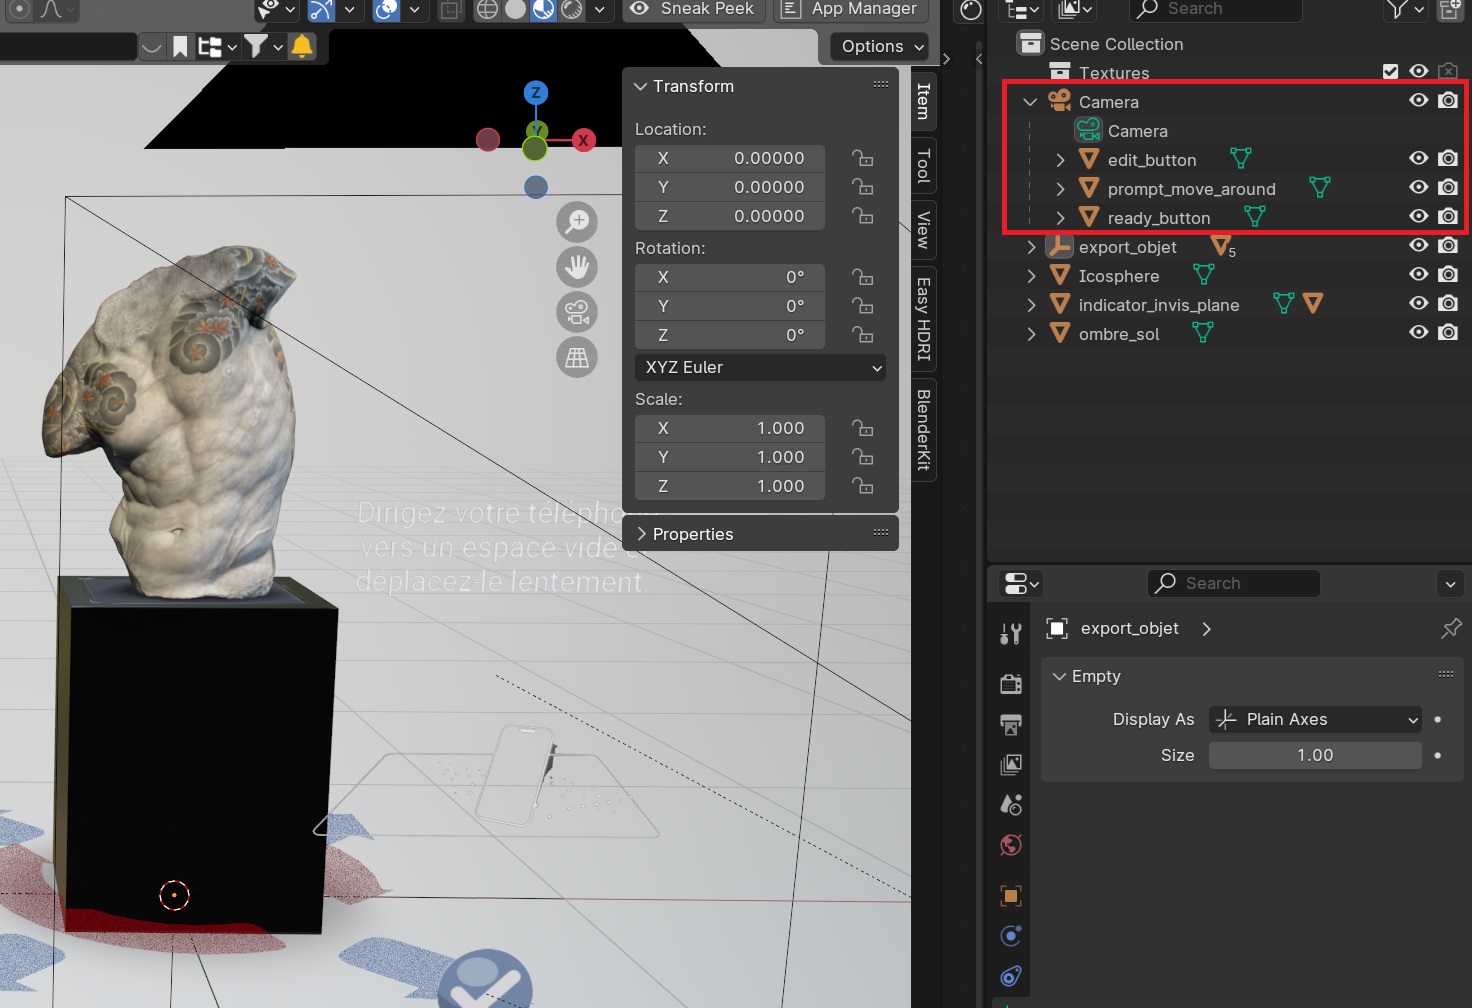The image size is (1472, 1008).
Task: Disable ombre_sol in renders
Action: tap(1447, 332)
